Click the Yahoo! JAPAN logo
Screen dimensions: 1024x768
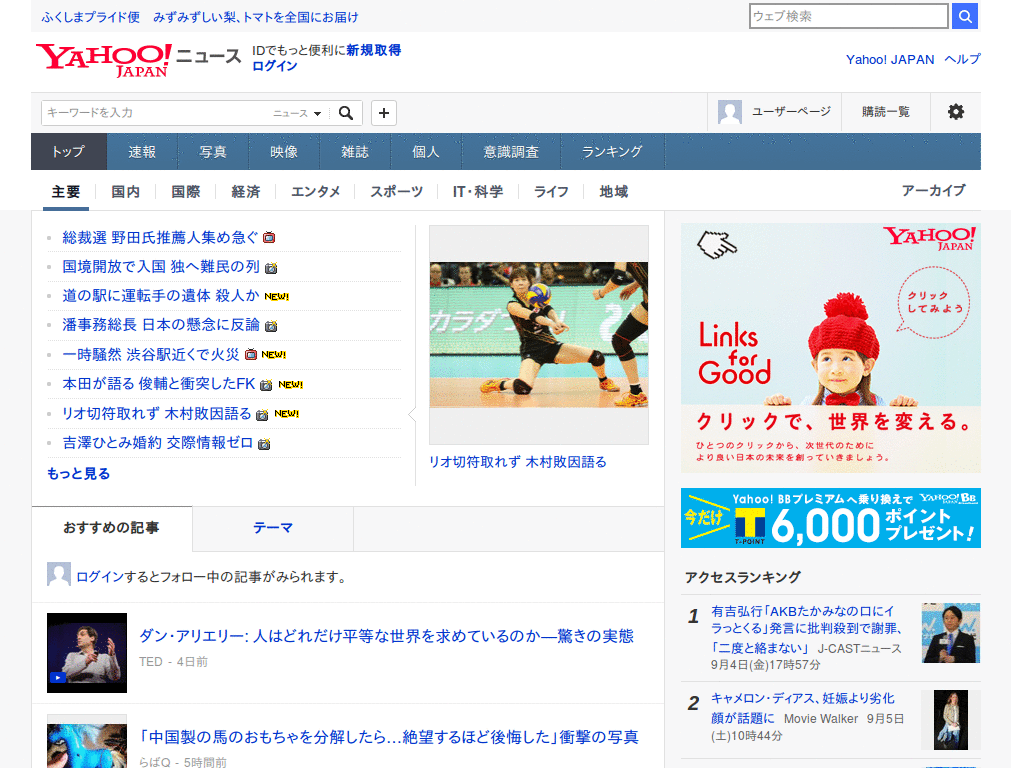point(104,60)
